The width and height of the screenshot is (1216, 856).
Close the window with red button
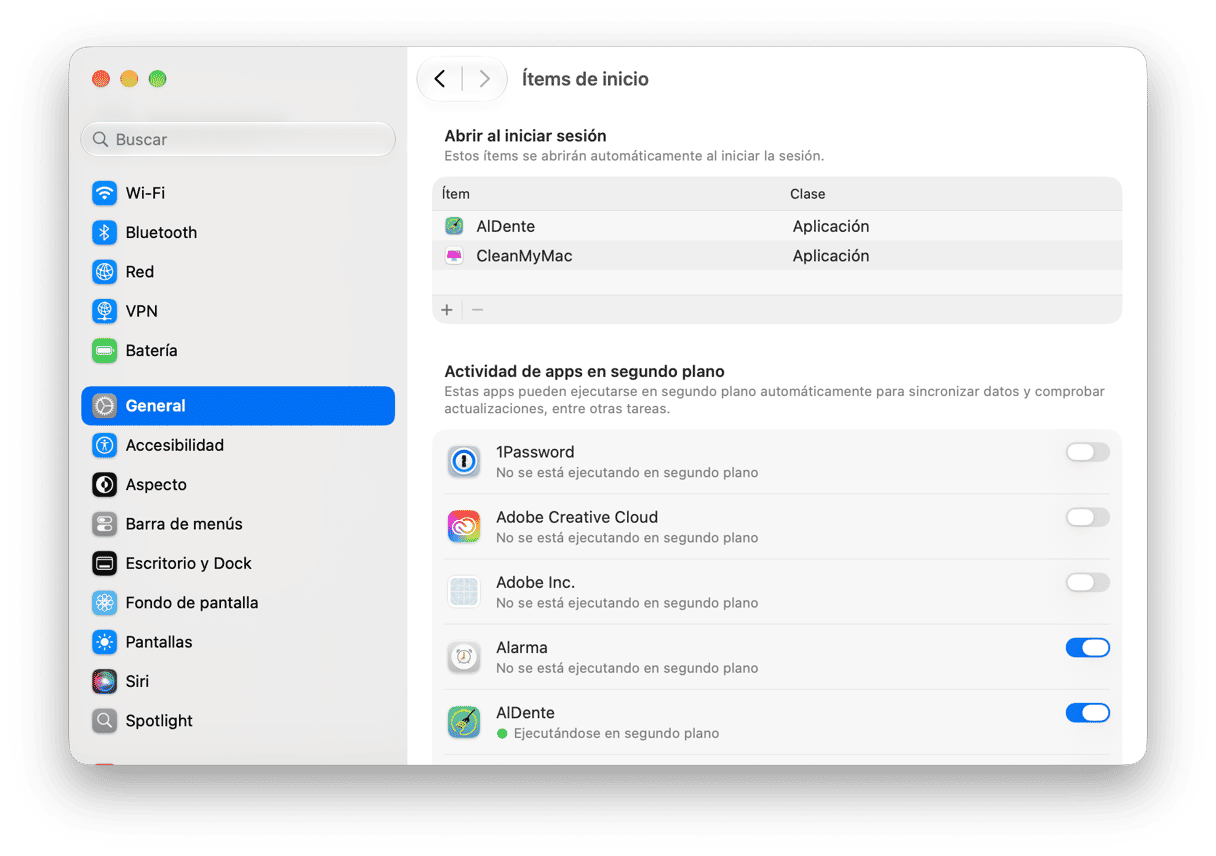pos(101,79)
